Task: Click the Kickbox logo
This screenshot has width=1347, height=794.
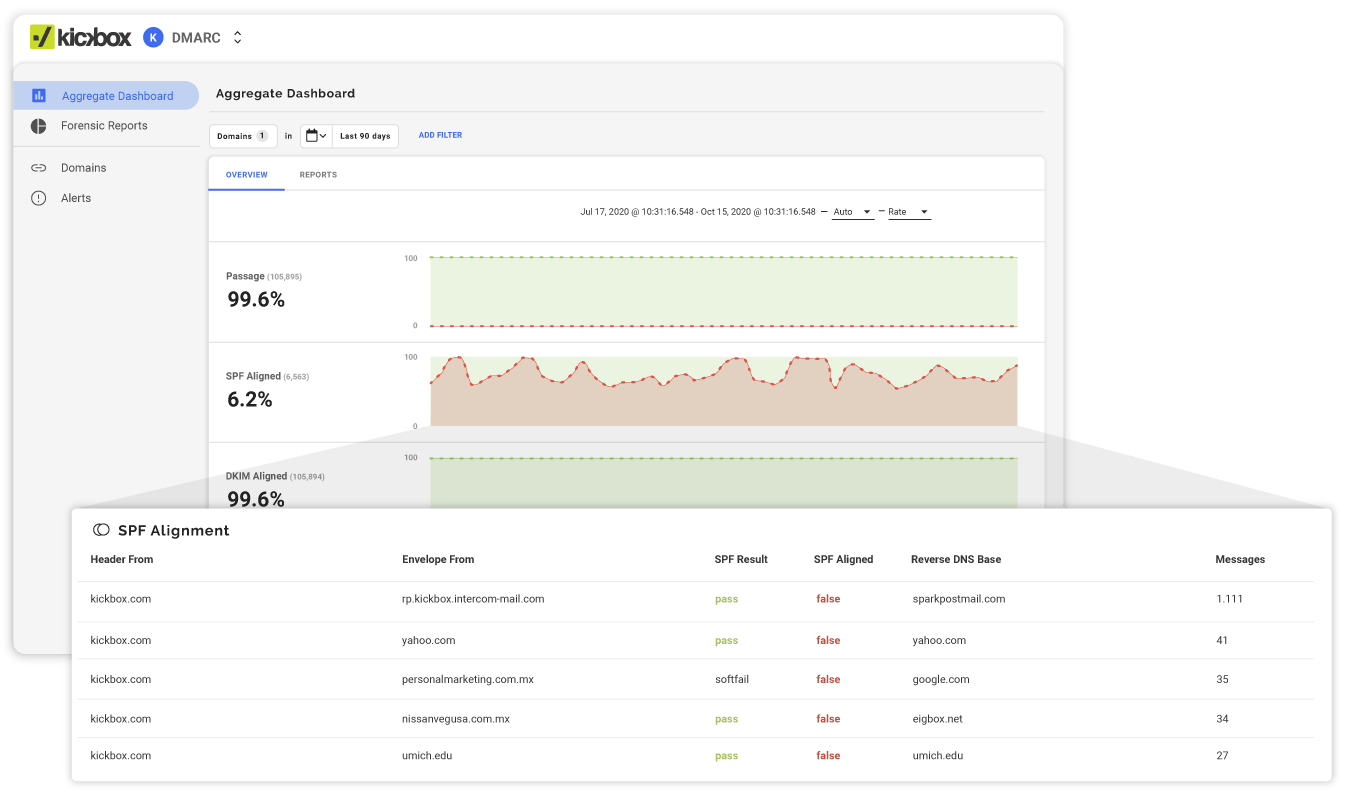Action: click(81, 37)
